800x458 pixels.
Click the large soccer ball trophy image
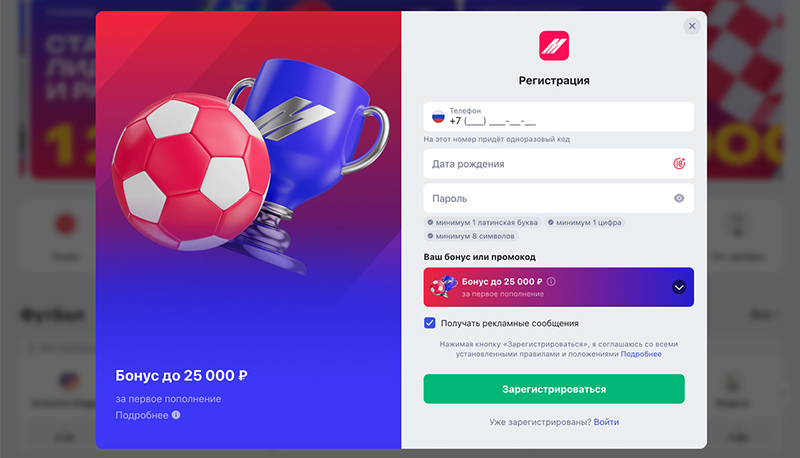pyautogui.click(x=250, y=163)
